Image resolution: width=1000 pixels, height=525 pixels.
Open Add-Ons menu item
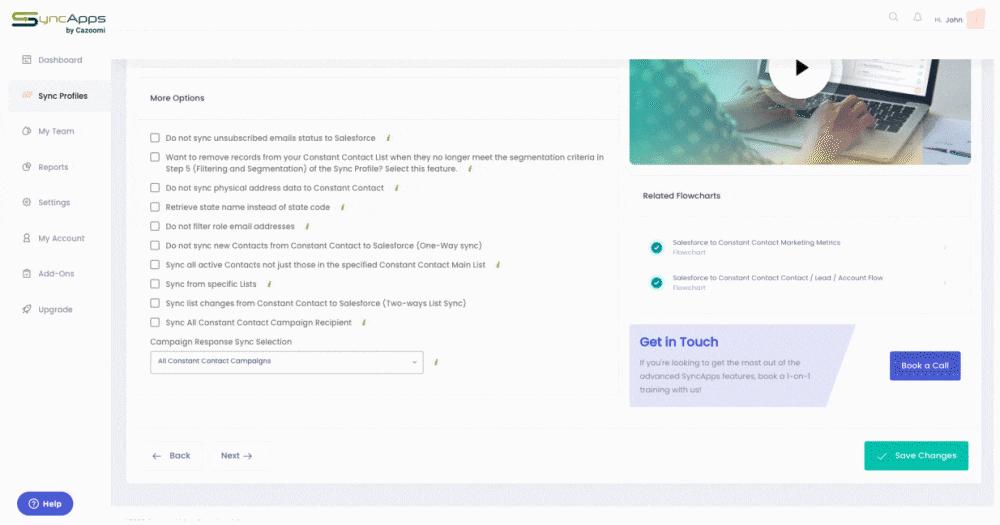[56, 274]
